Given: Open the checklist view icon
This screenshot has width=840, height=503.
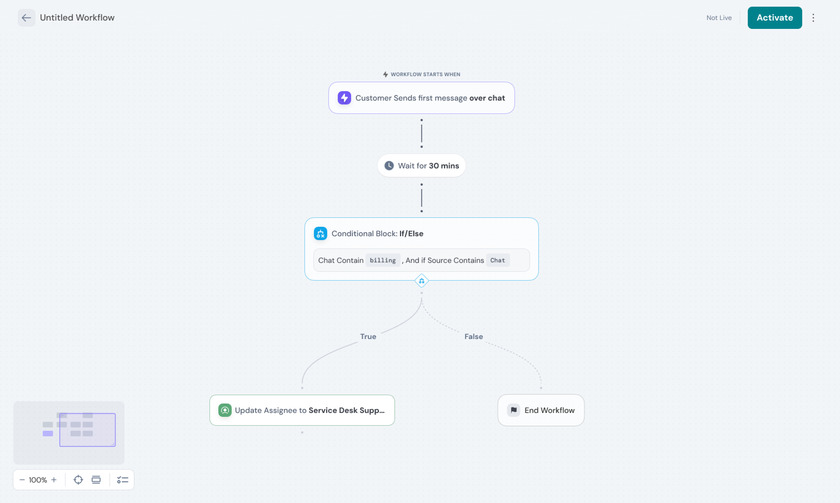Looking at the screenshot, I should [122, 480].
